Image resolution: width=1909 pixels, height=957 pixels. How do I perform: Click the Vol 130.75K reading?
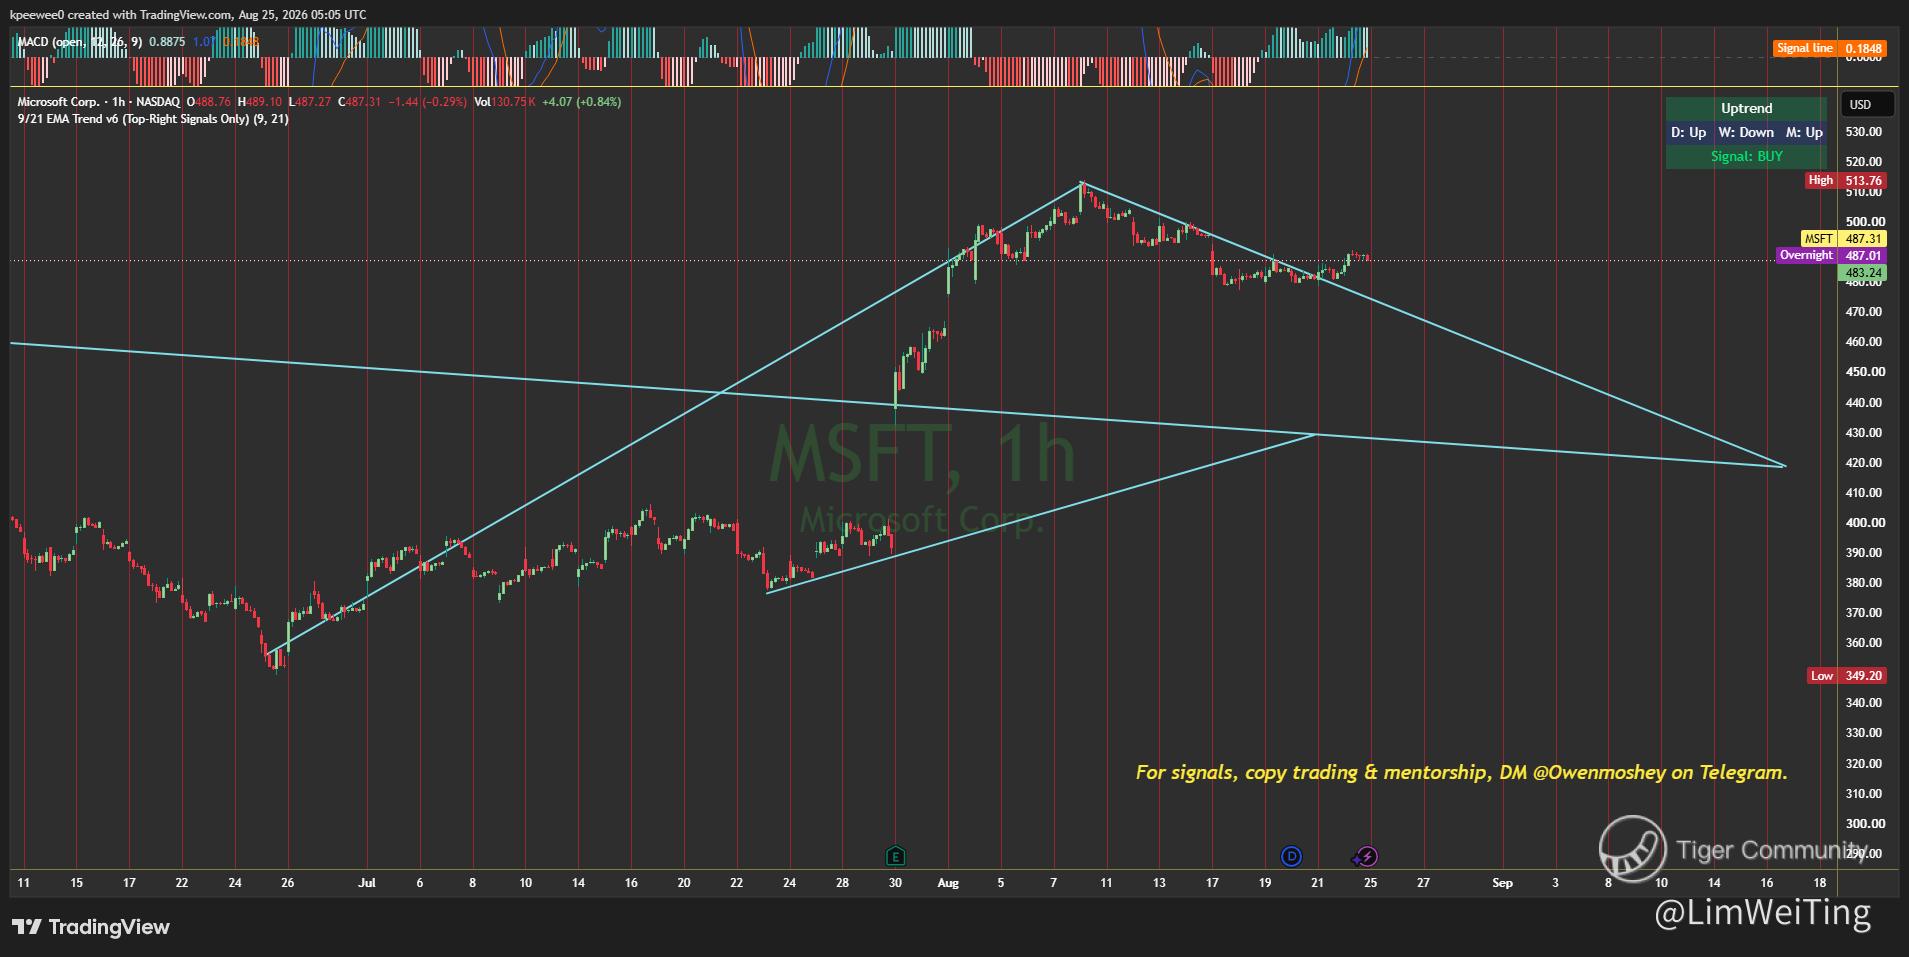point(505,102)
